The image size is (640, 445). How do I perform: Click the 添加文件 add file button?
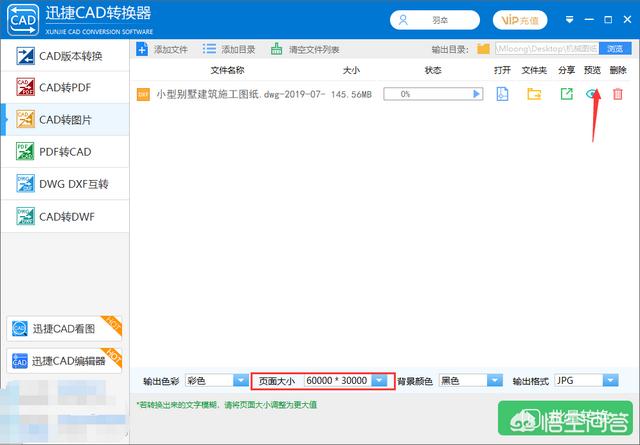click(x=163, y=49)
